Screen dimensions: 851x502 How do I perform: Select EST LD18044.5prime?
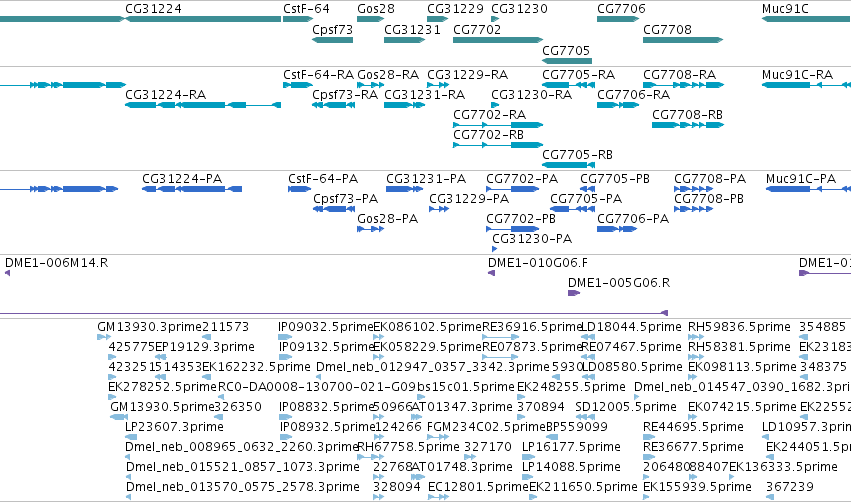coord(631,327)
